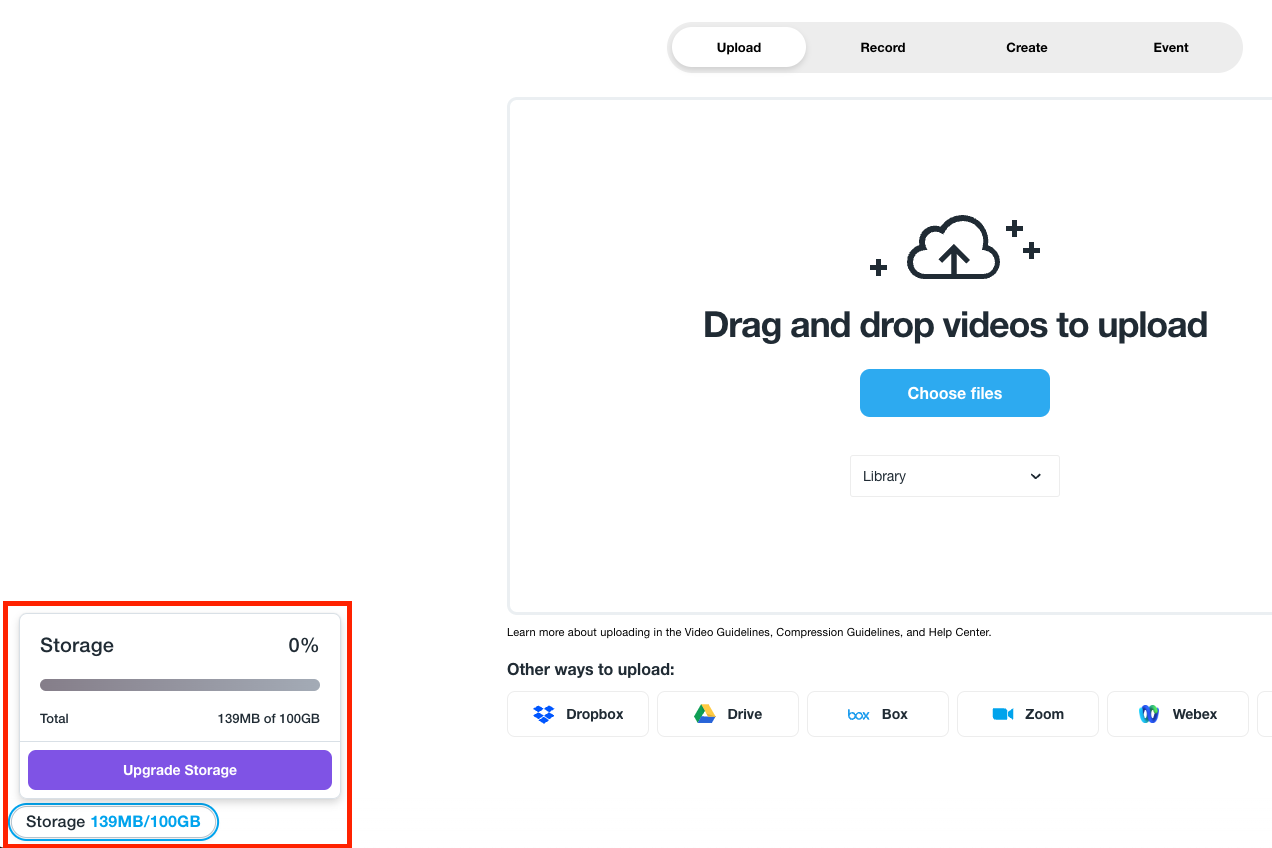
Task: Import a video from Google Drive
Action: pos(728,714)
